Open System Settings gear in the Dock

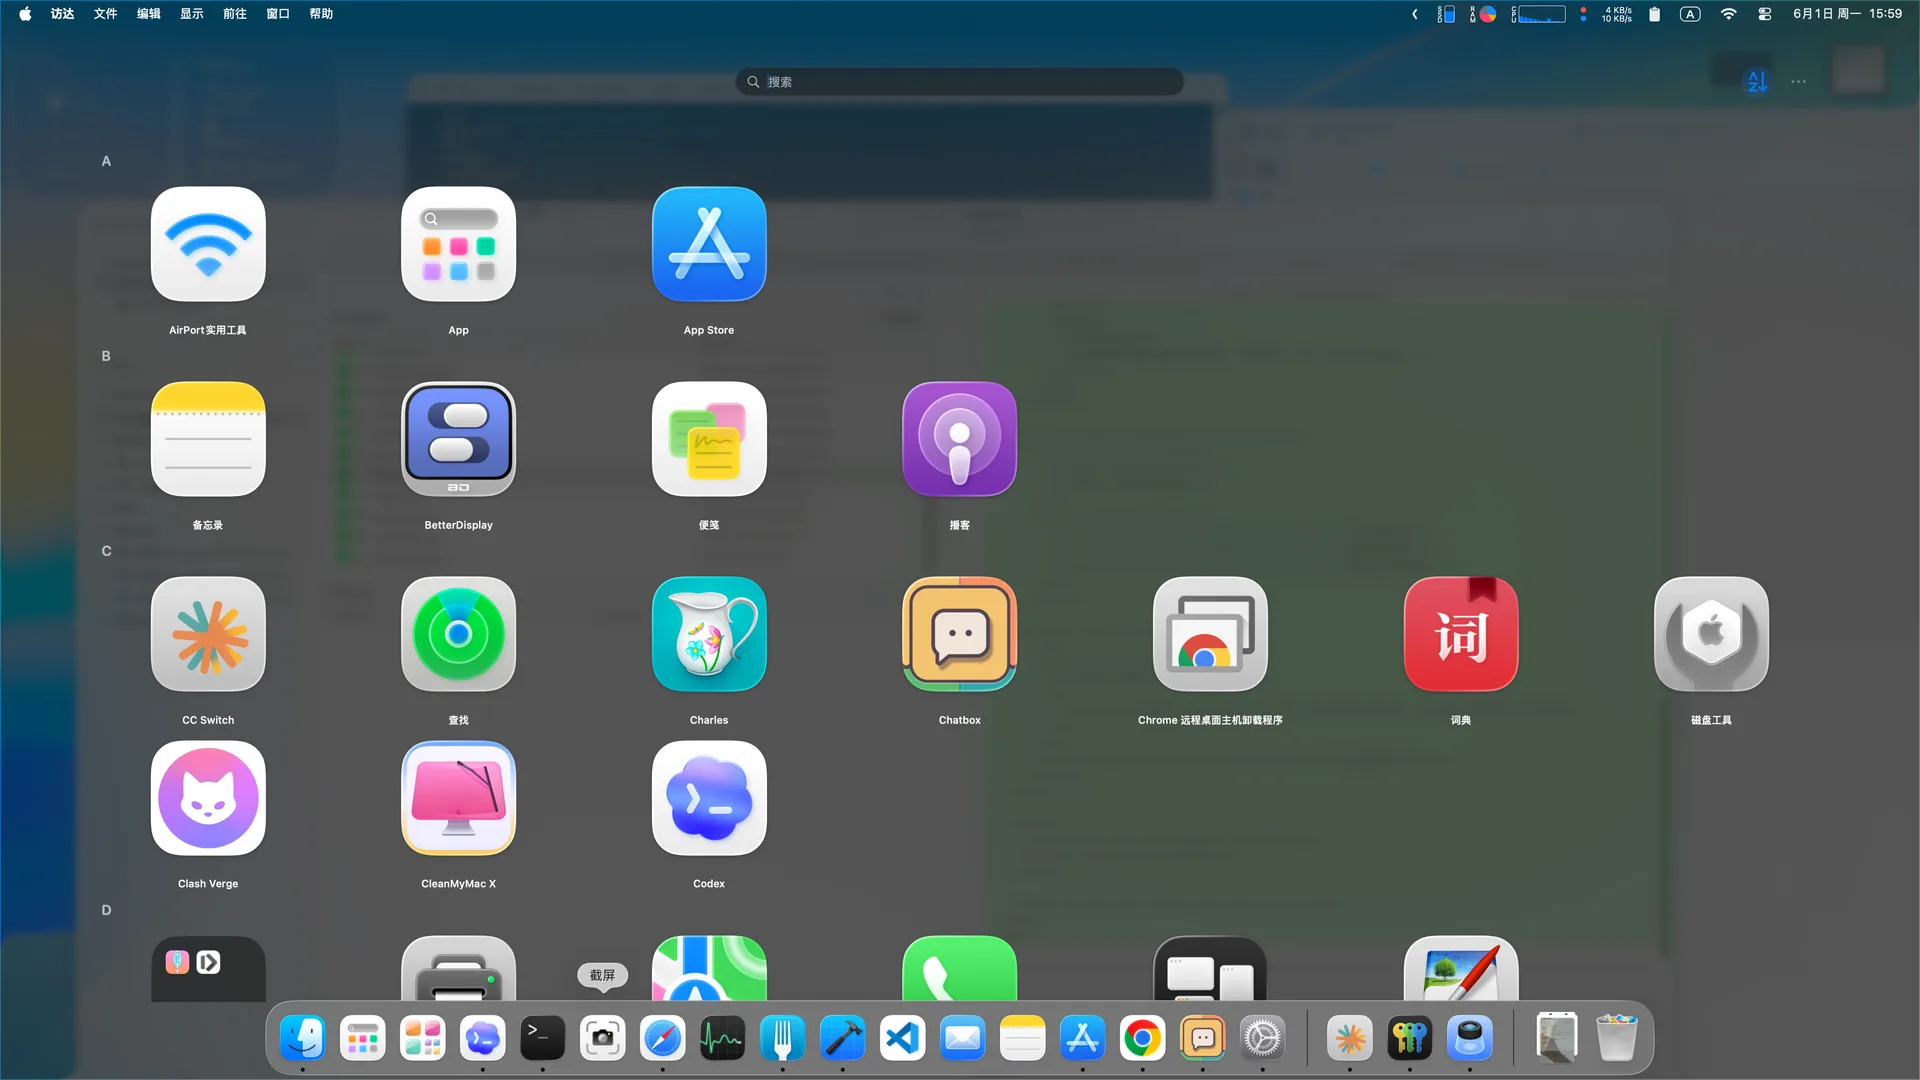point(1262,1039)
